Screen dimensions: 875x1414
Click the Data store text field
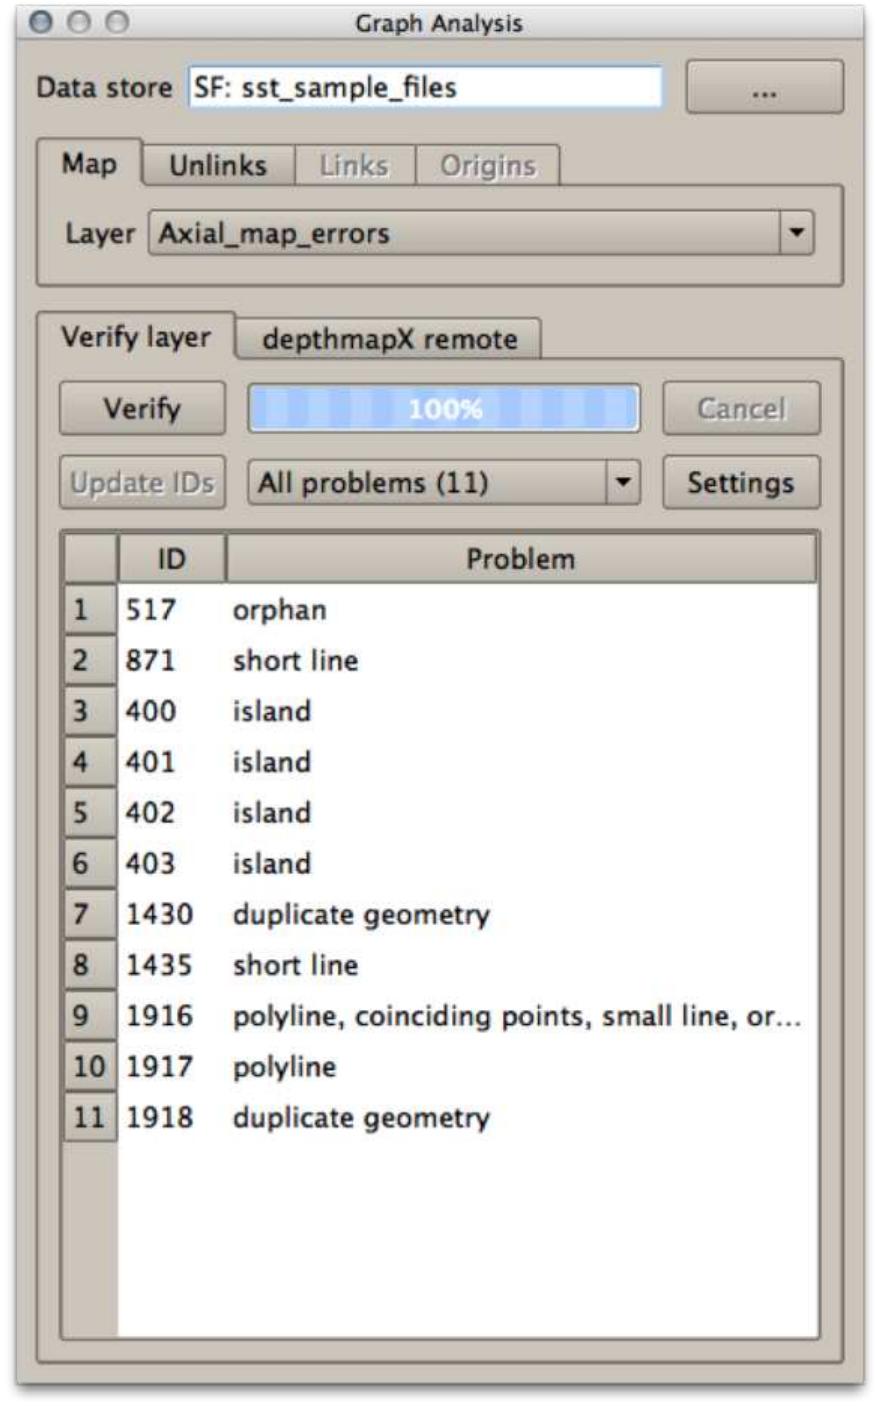pos(424,88)
